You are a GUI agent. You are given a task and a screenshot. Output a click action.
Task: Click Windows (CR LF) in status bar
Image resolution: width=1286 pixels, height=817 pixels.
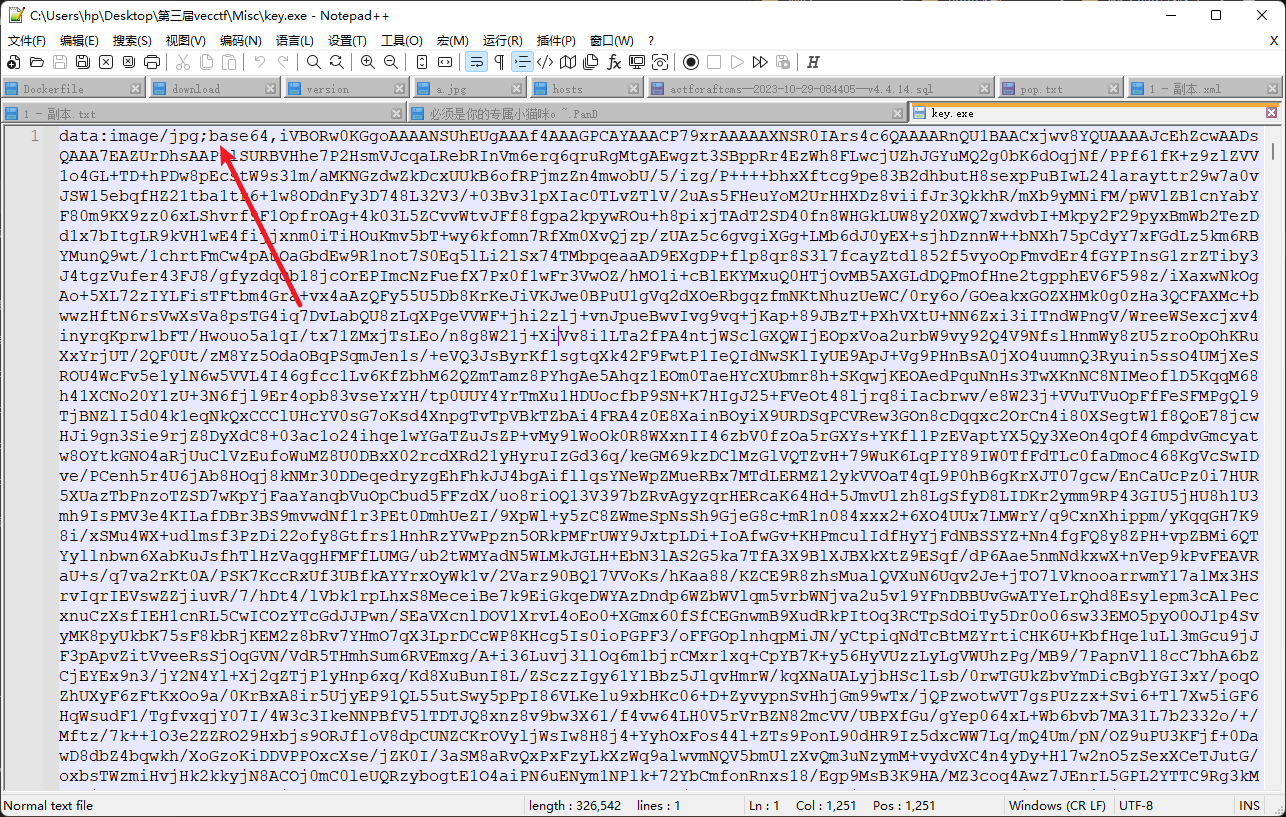click(x=1057, y=805)
